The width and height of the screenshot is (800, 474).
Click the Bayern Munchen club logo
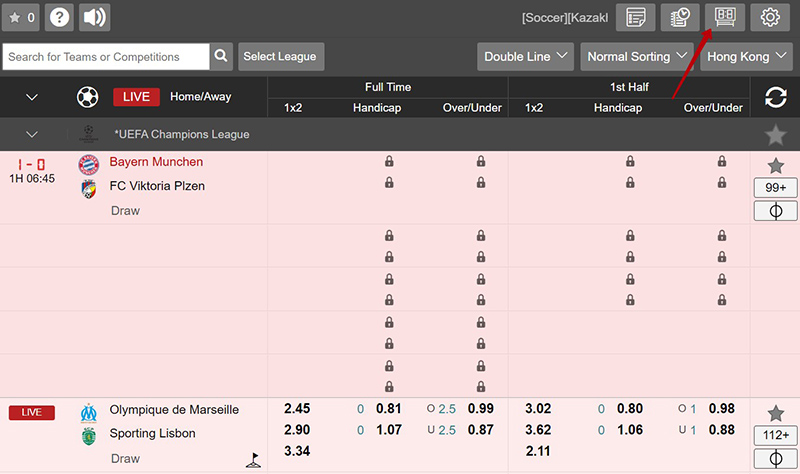pyautogui.click(x=89, y=165)
